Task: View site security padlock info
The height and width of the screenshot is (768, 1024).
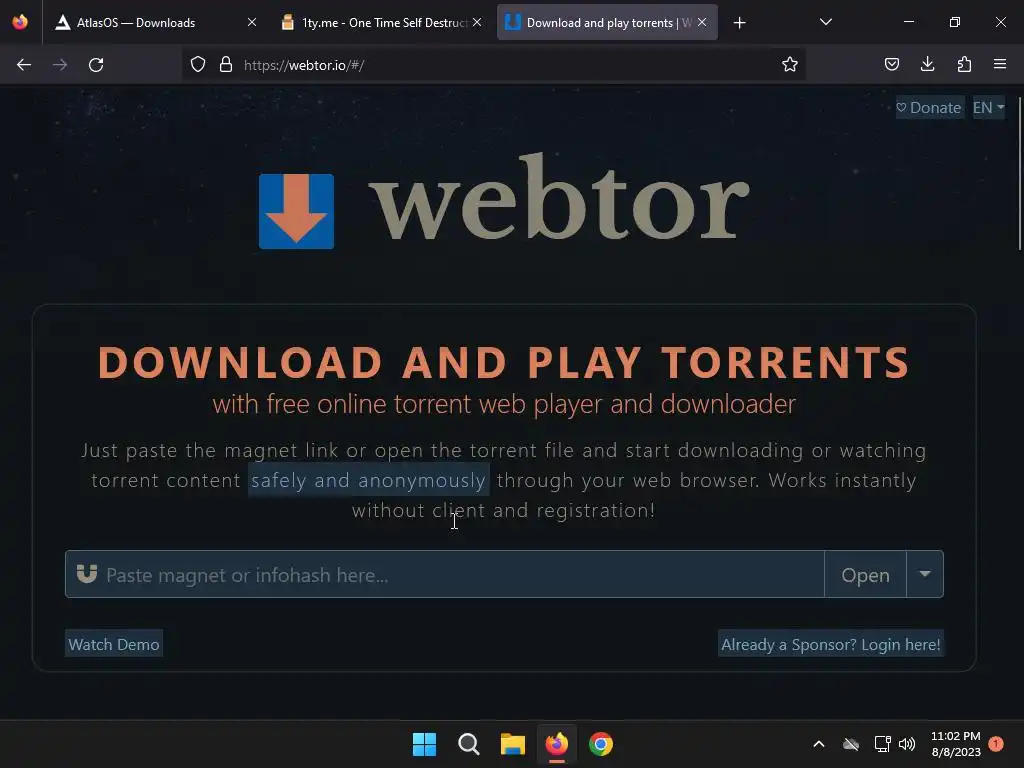Action: coord(226,65)
